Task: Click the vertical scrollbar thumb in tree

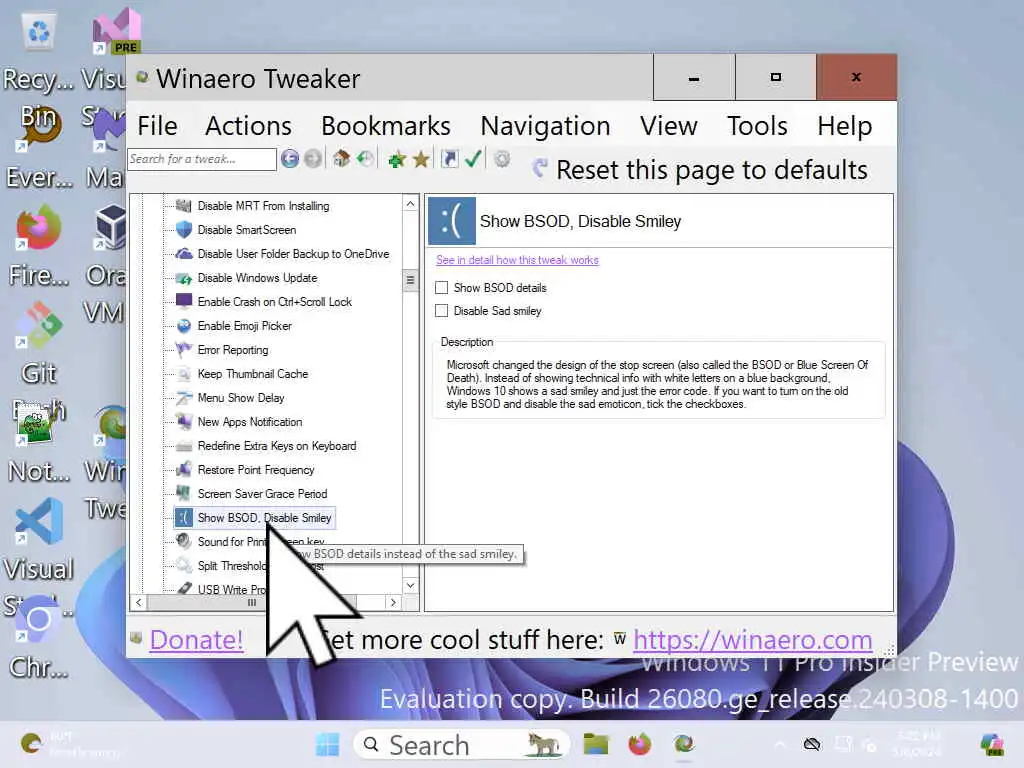Action: pos(410,281)
